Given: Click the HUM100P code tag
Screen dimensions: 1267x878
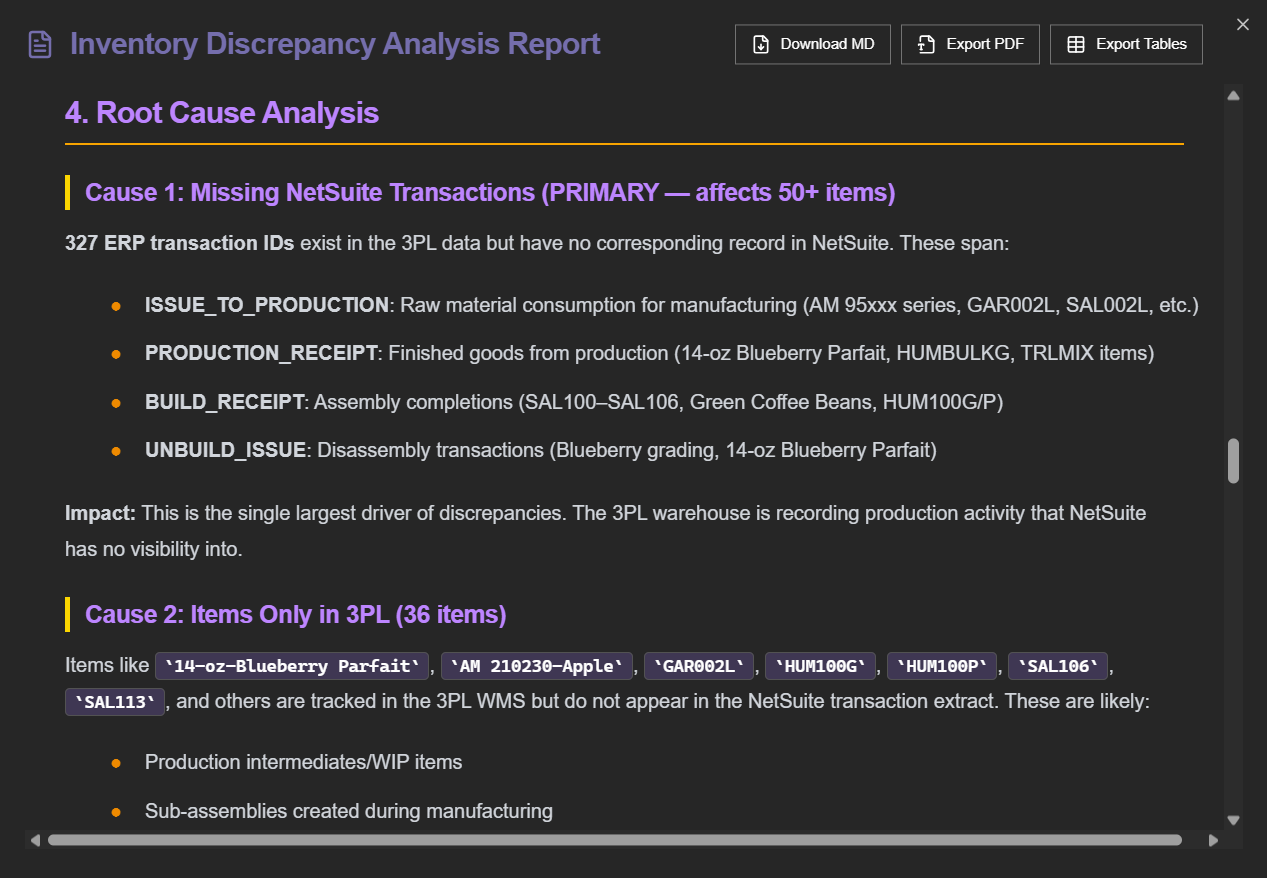Looking at the screenshot, I should tap(942, 666).
